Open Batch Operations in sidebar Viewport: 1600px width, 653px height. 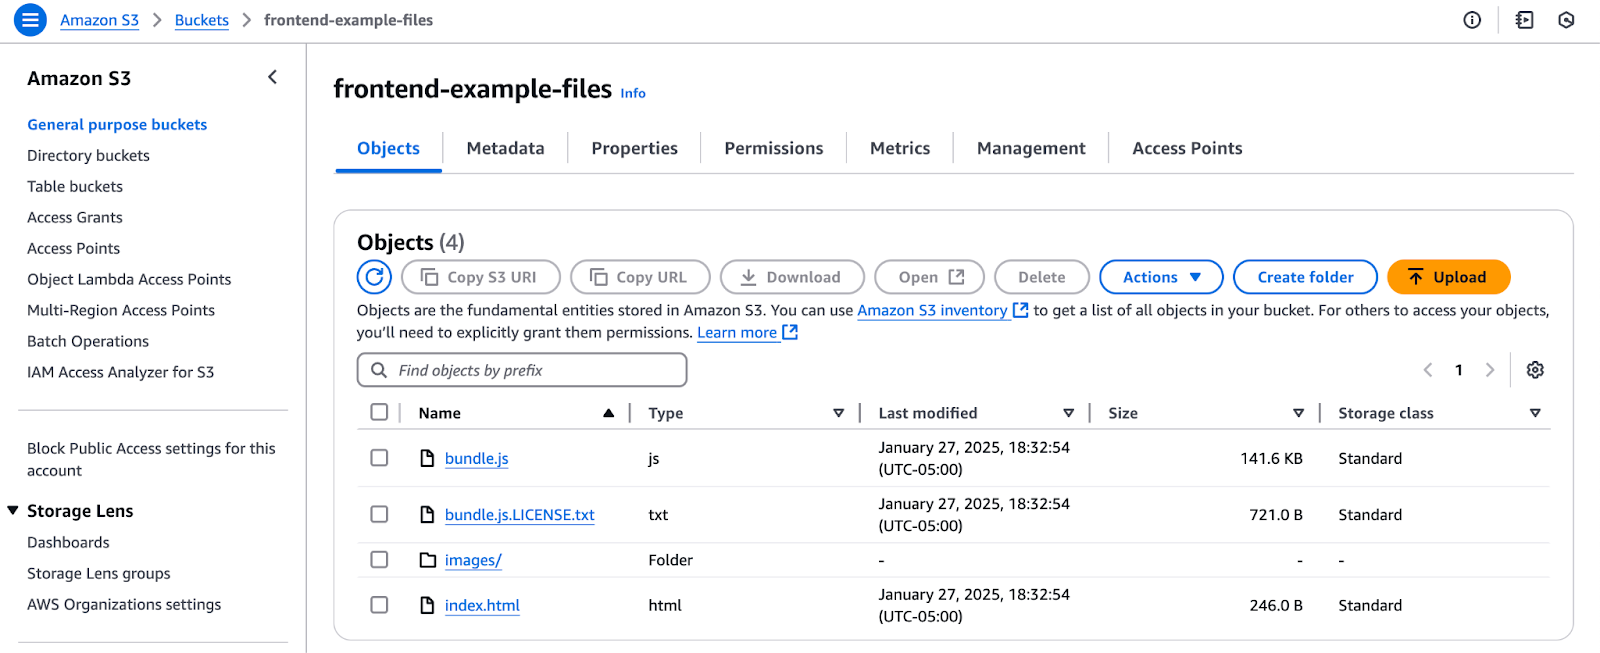pyautogui.click(x=88, y=341)
